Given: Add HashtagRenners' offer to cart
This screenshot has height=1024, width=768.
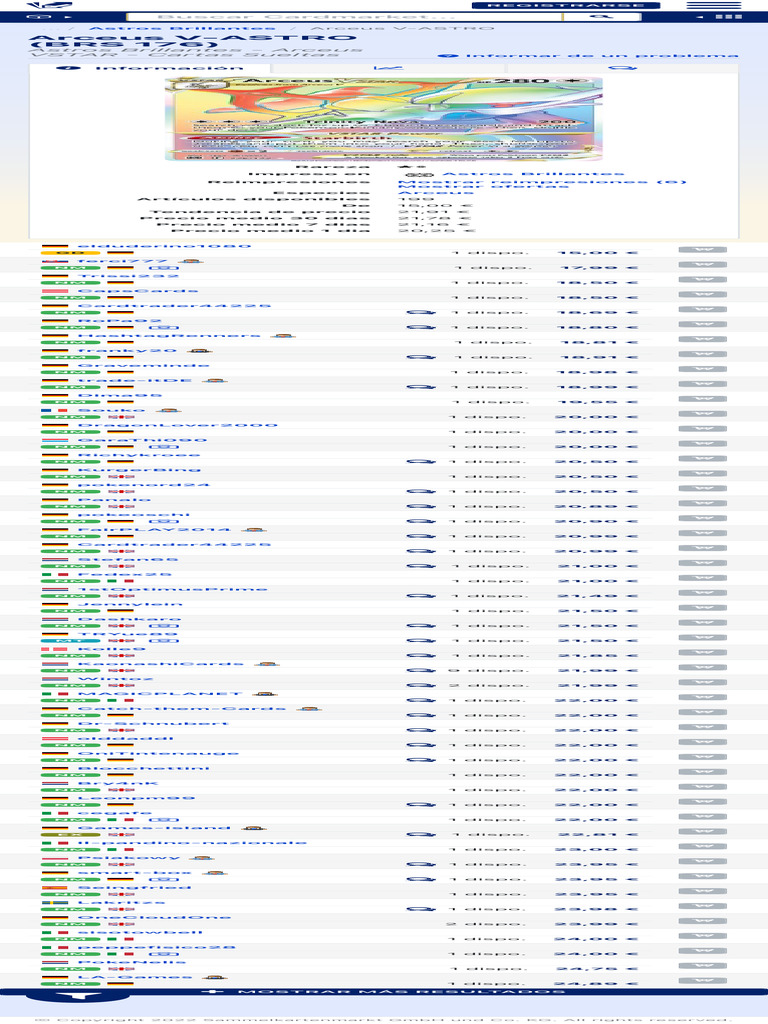Looking at the screenshot, I should pyautogui.click(x=703, y=340).
